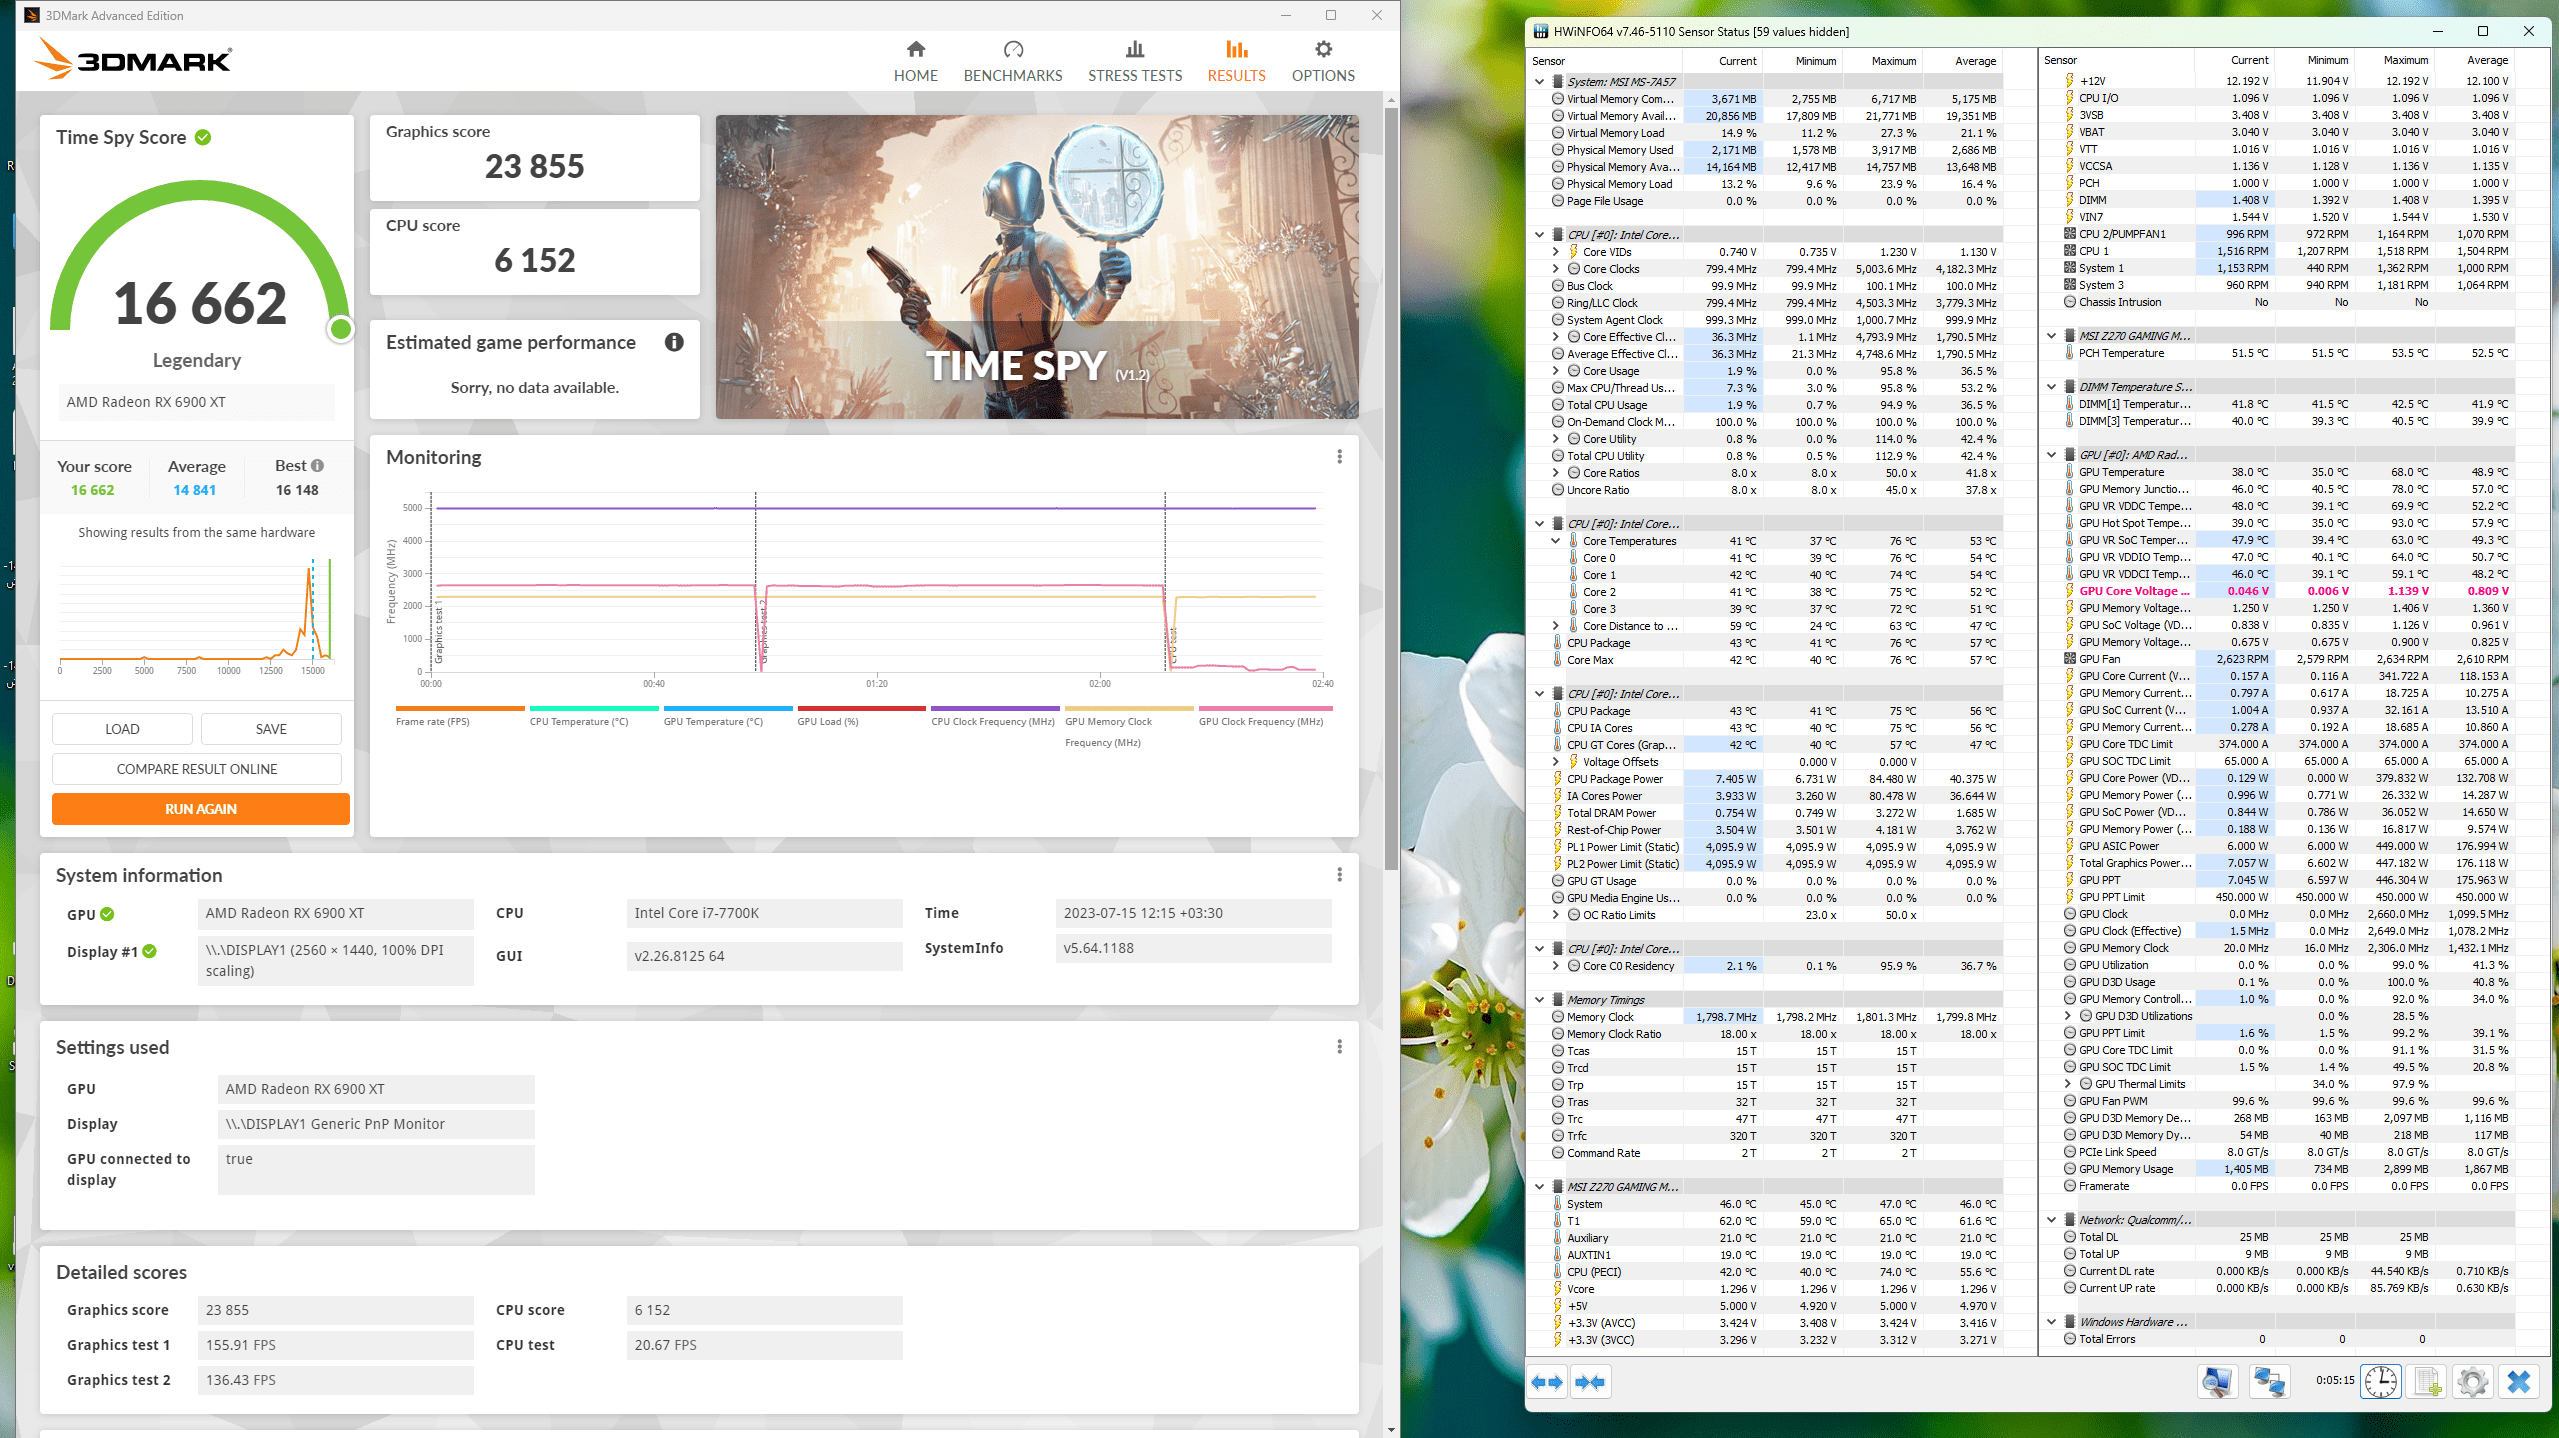Collapse the System: MSI MS-7A57 group
This screenshot has height=1438, width=2559.
[1539, 82]
